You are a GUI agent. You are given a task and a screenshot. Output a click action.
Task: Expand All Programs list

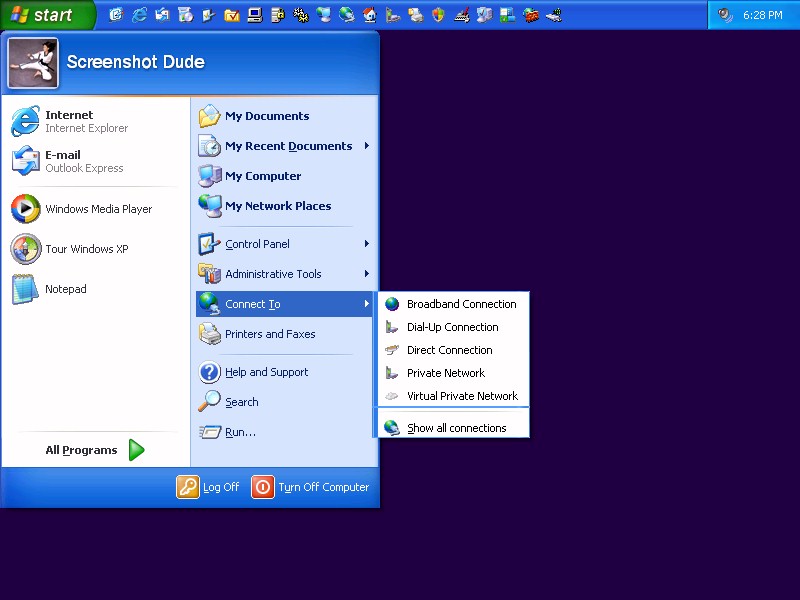click(x=94, y=450)
